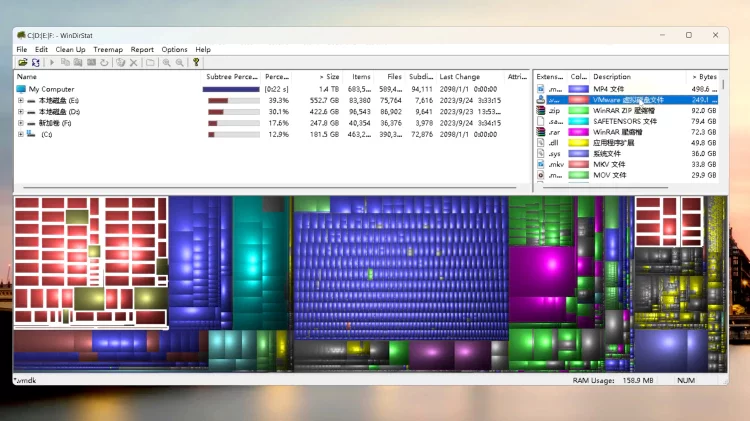Image resolution: width=750 pixels, height=421 pixels.
Task: Click the Delete X toolbar icon
Action: (133, 62)
